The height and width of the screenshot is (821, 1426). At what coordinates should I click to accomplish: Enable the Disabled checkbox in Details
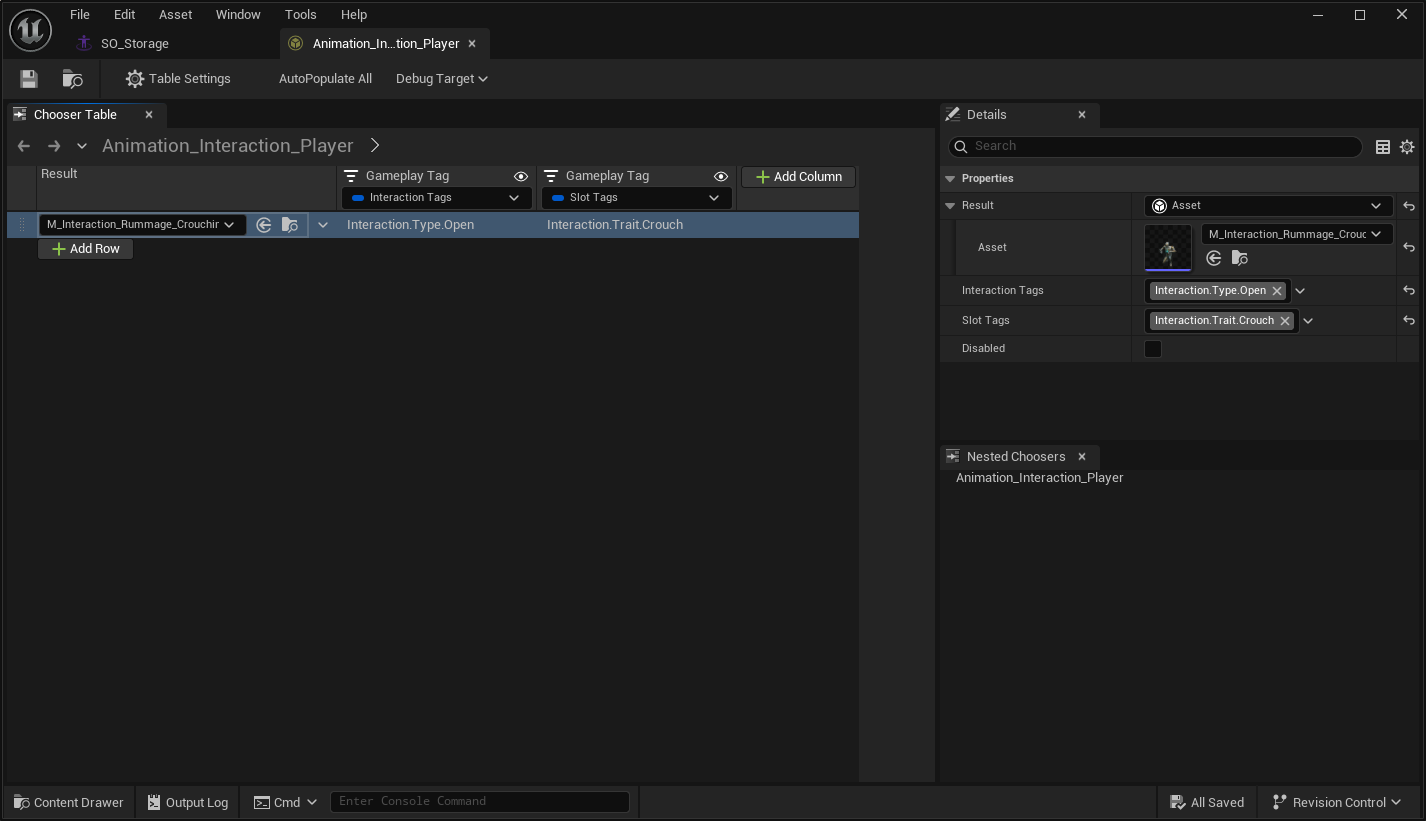coord(1153,348)
